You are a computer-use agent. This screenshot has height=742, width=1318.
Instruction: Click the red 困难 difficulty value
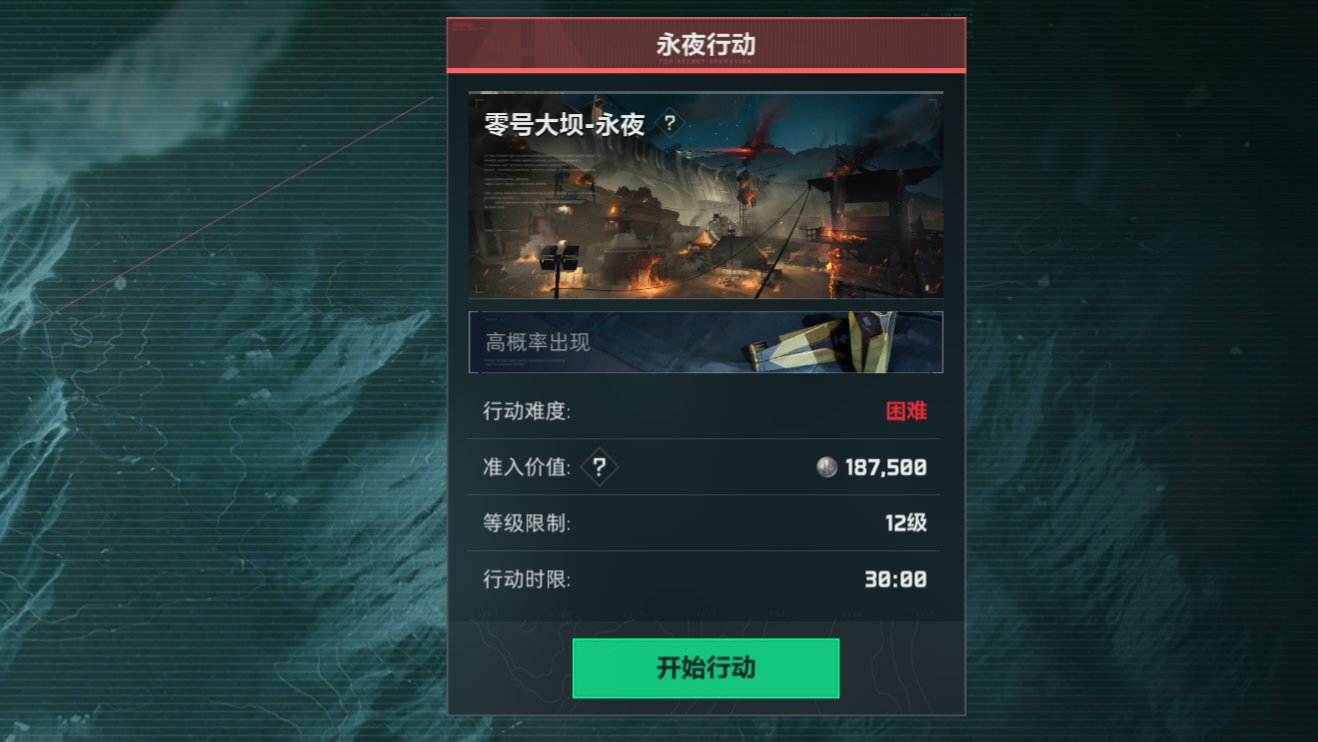906,411
